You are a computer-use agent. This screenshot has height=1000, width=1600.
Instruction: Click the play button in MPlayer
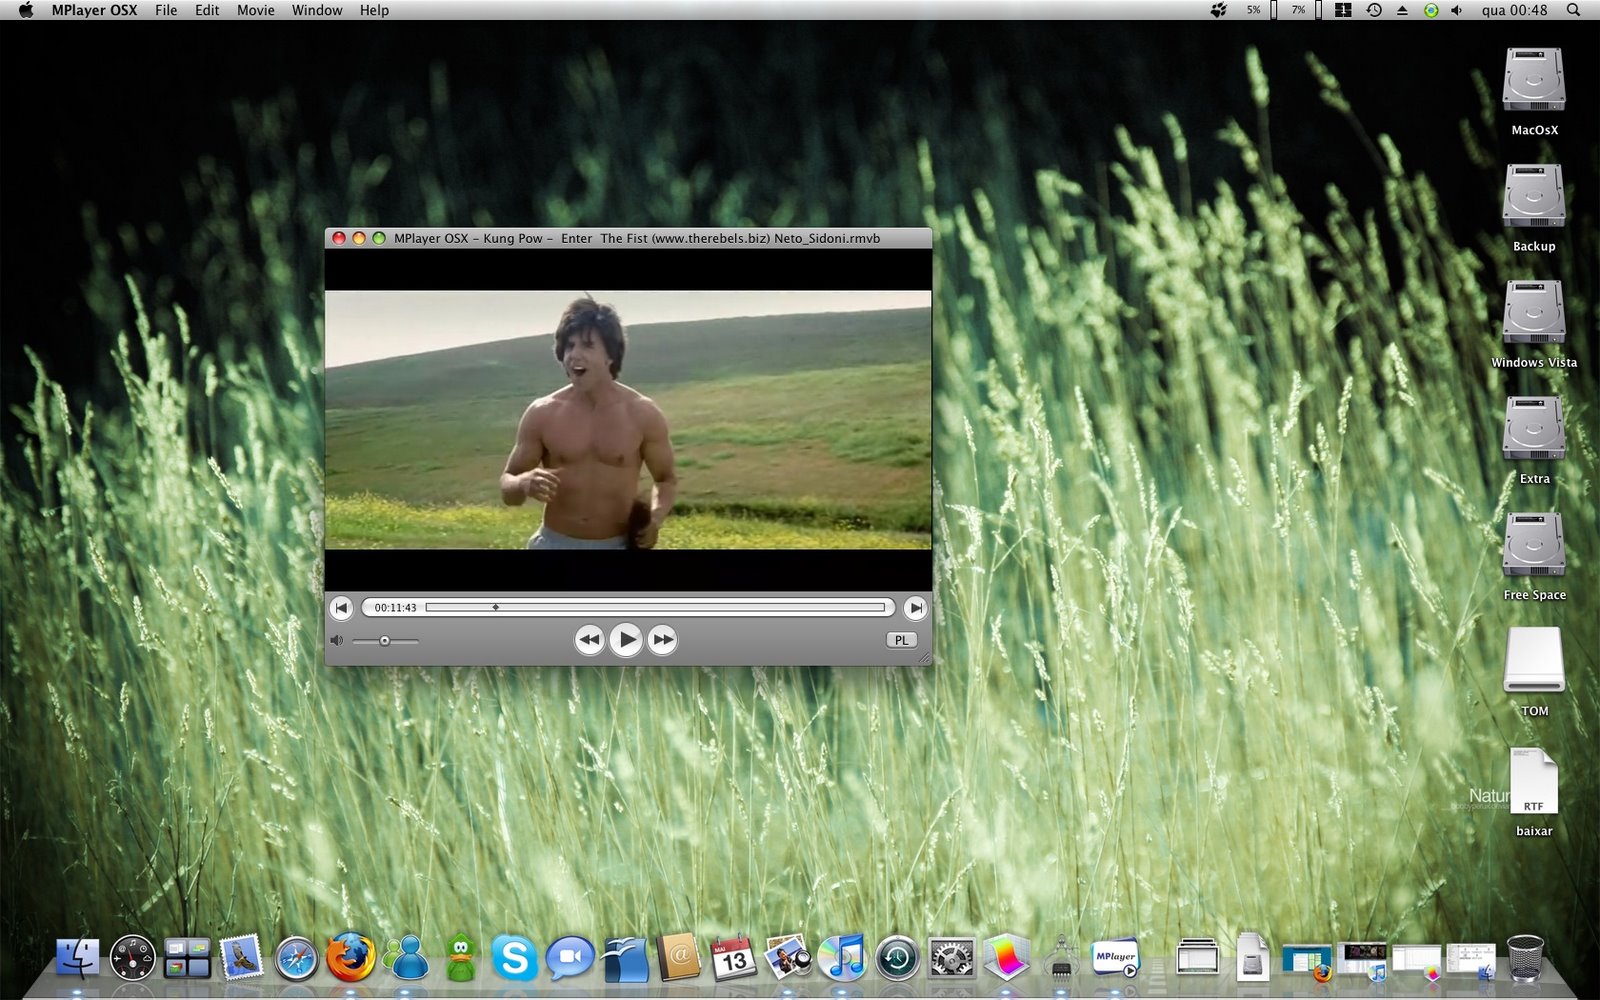626,639
